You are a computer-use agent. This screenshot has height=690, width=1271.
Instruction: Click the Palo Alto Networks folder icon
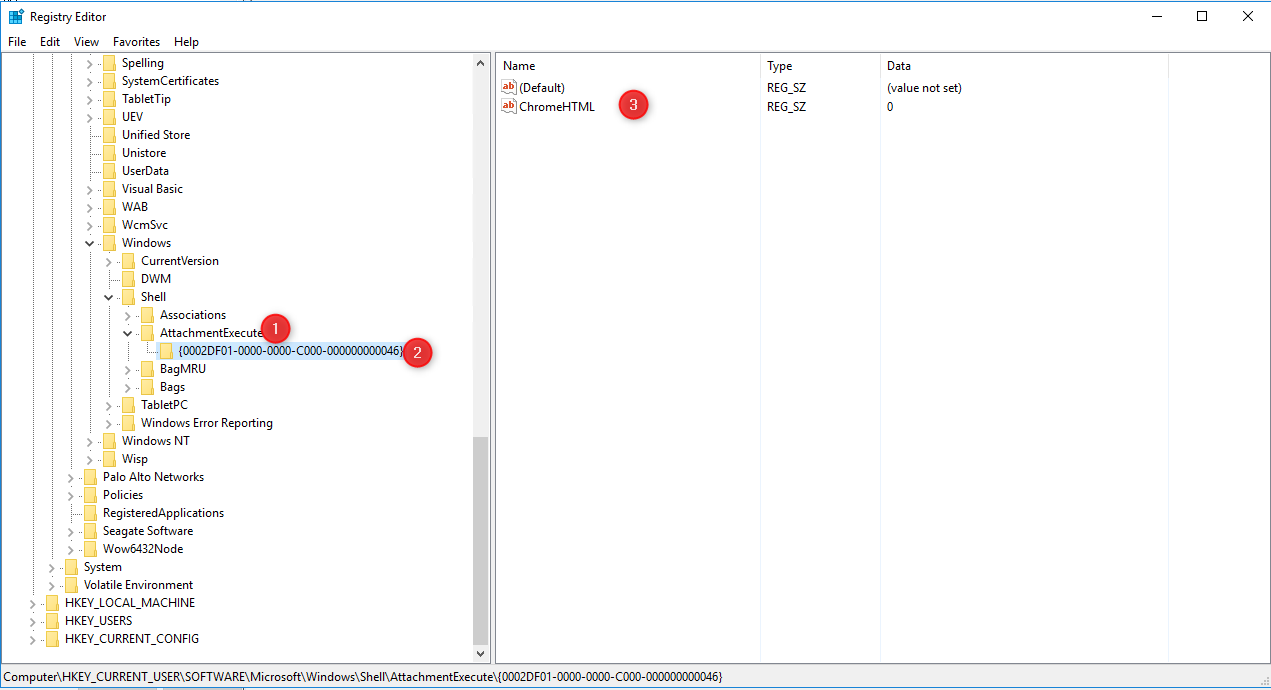pyautogui.click(x=91, y=477)
